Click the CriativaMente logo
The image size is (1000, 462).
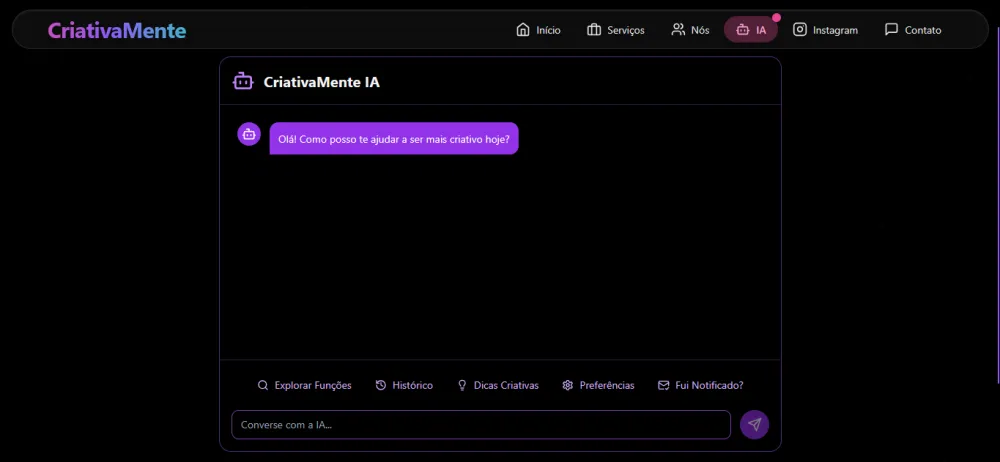[117, 30]
